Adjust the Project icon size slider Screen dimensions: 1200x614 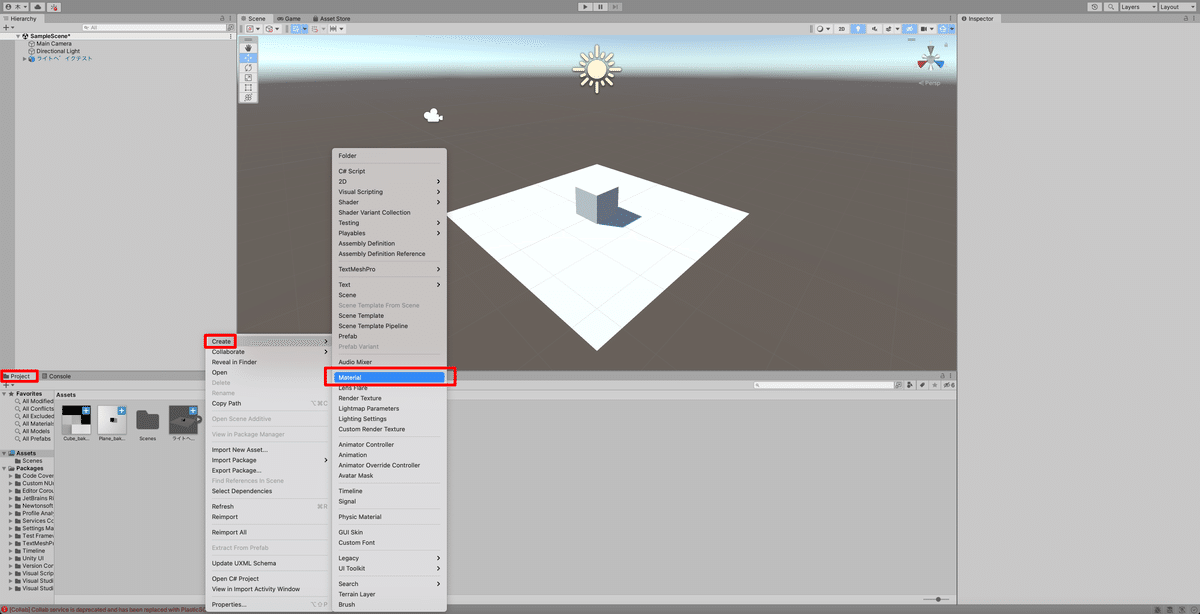(937, 599)
